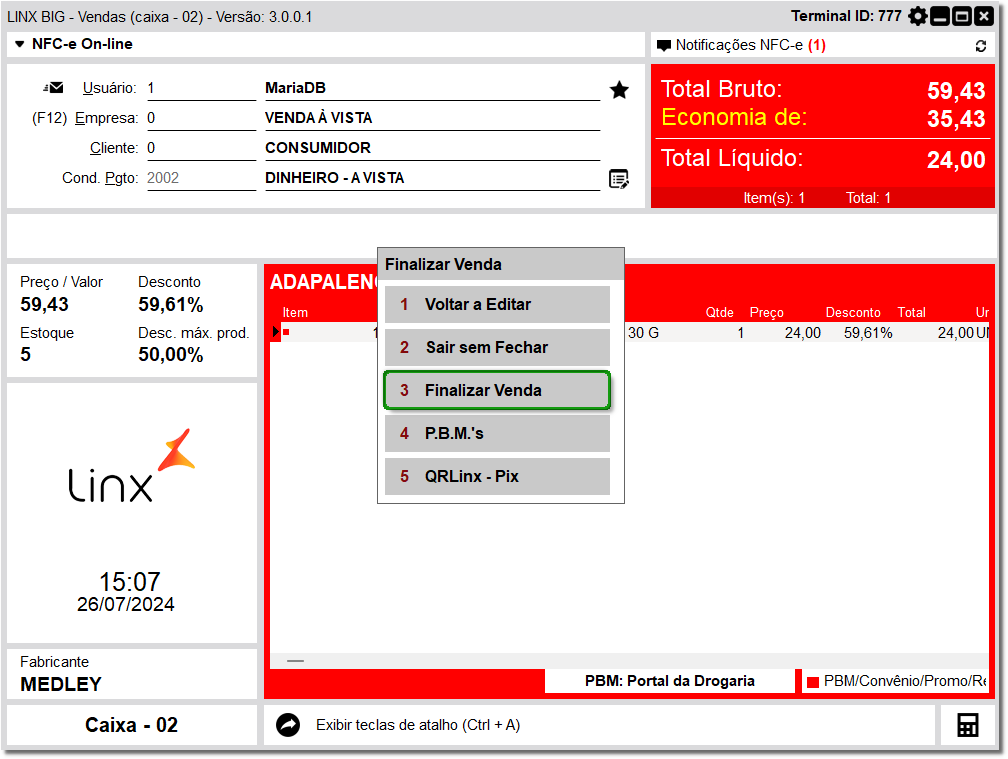Click the refresh icon in NFC-e notifications
The image size is (1008, 759).
pos(980,46)
